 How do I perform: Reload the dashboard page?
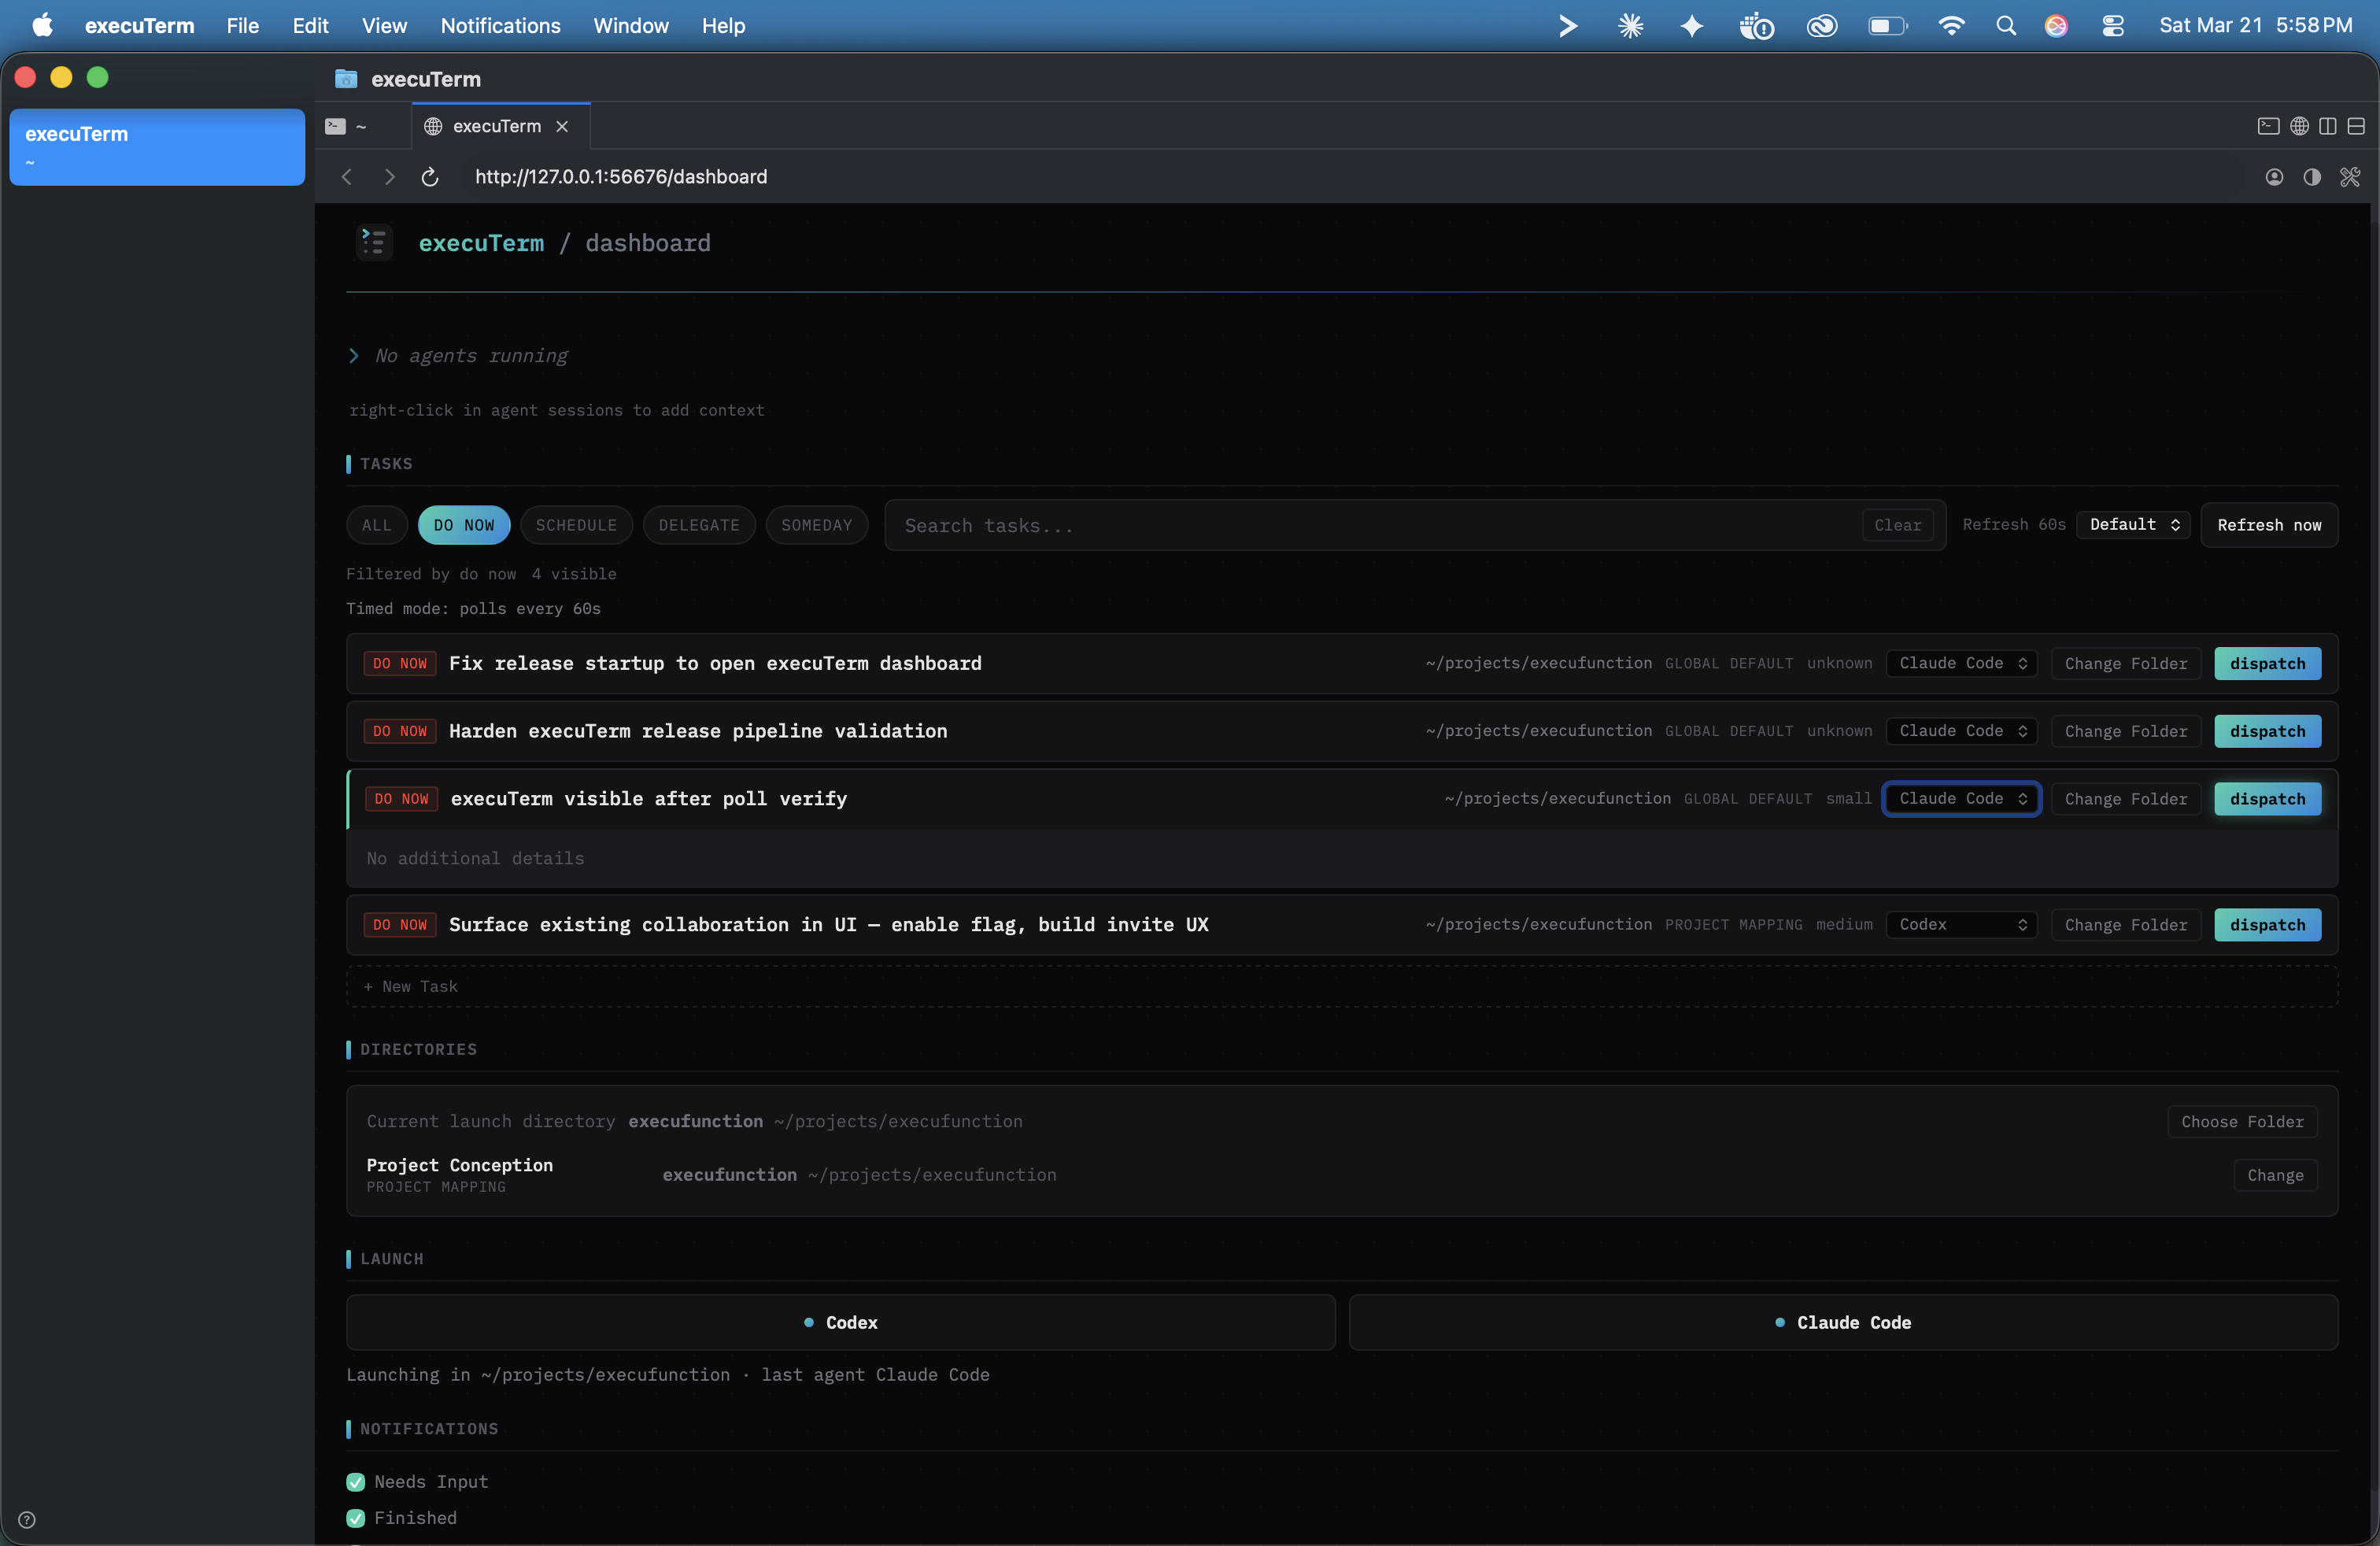point(430,177)
